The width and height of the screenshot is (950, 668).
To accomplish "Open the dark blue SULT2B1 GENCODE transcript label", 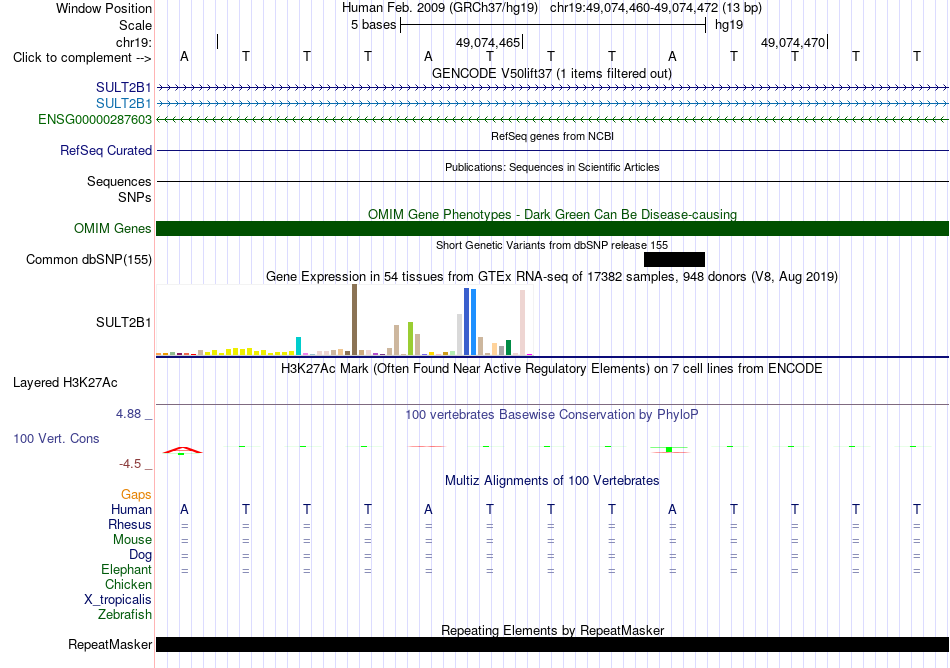I will click(x=123, y=87).
